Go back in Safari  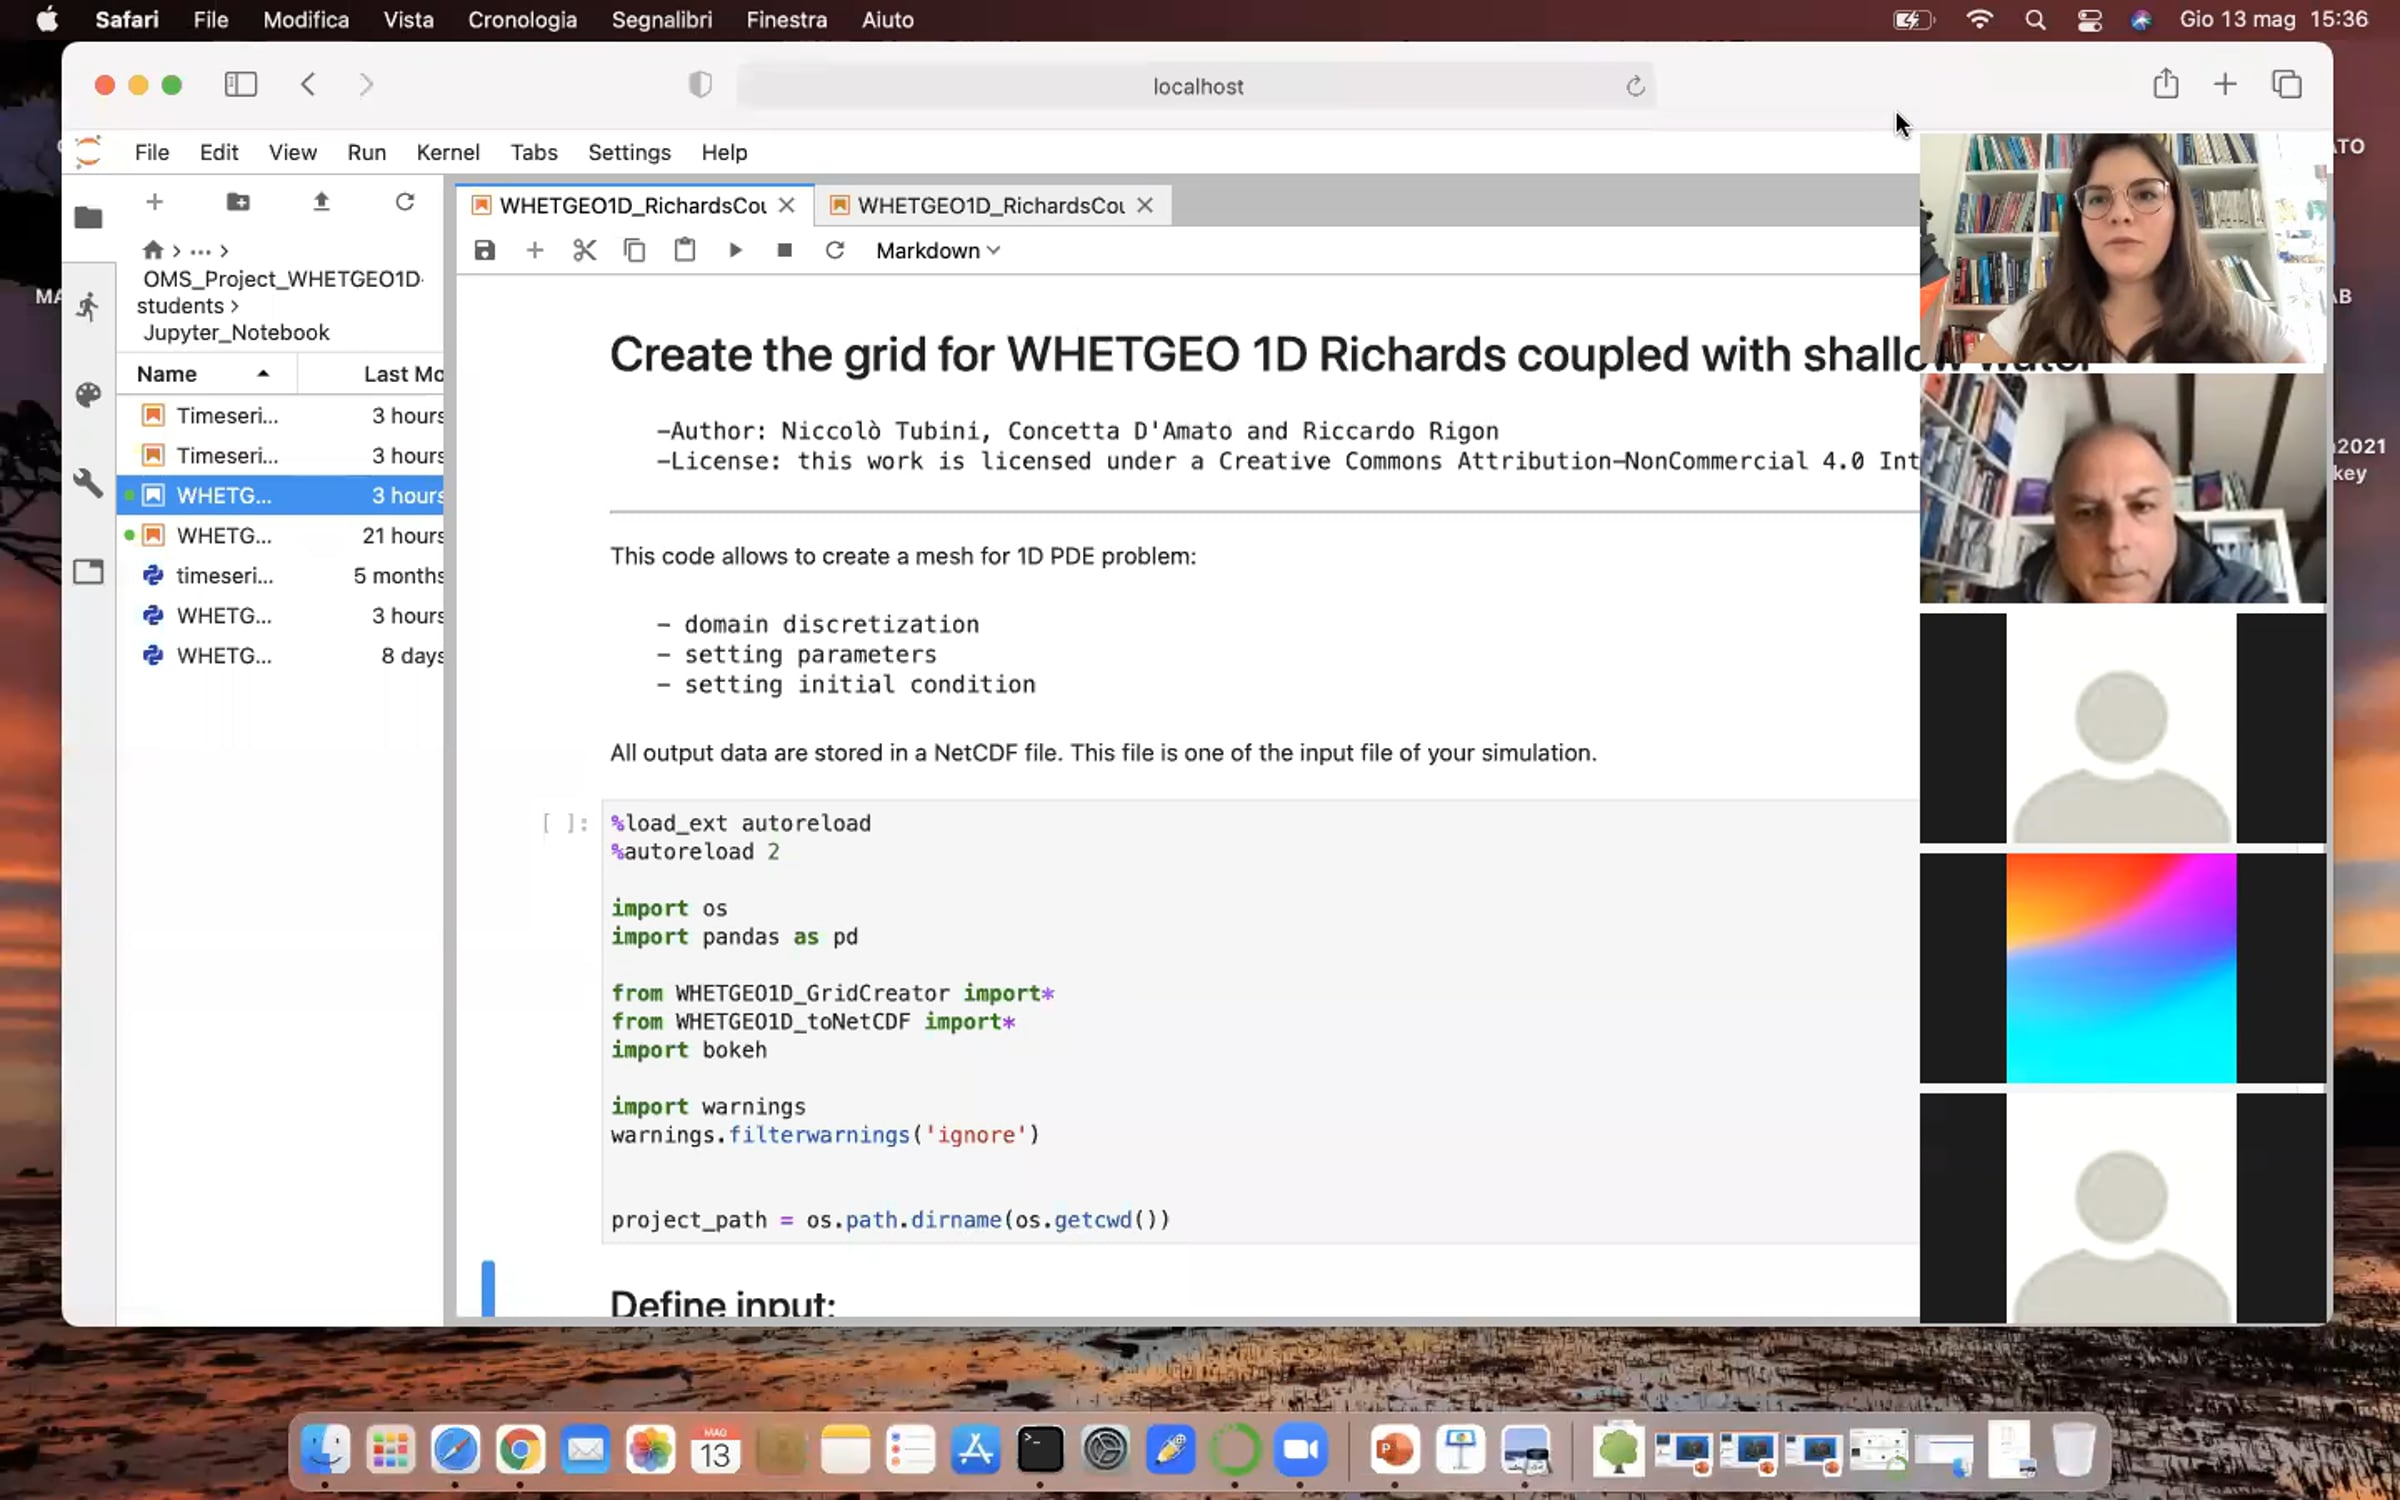point(308,85)
